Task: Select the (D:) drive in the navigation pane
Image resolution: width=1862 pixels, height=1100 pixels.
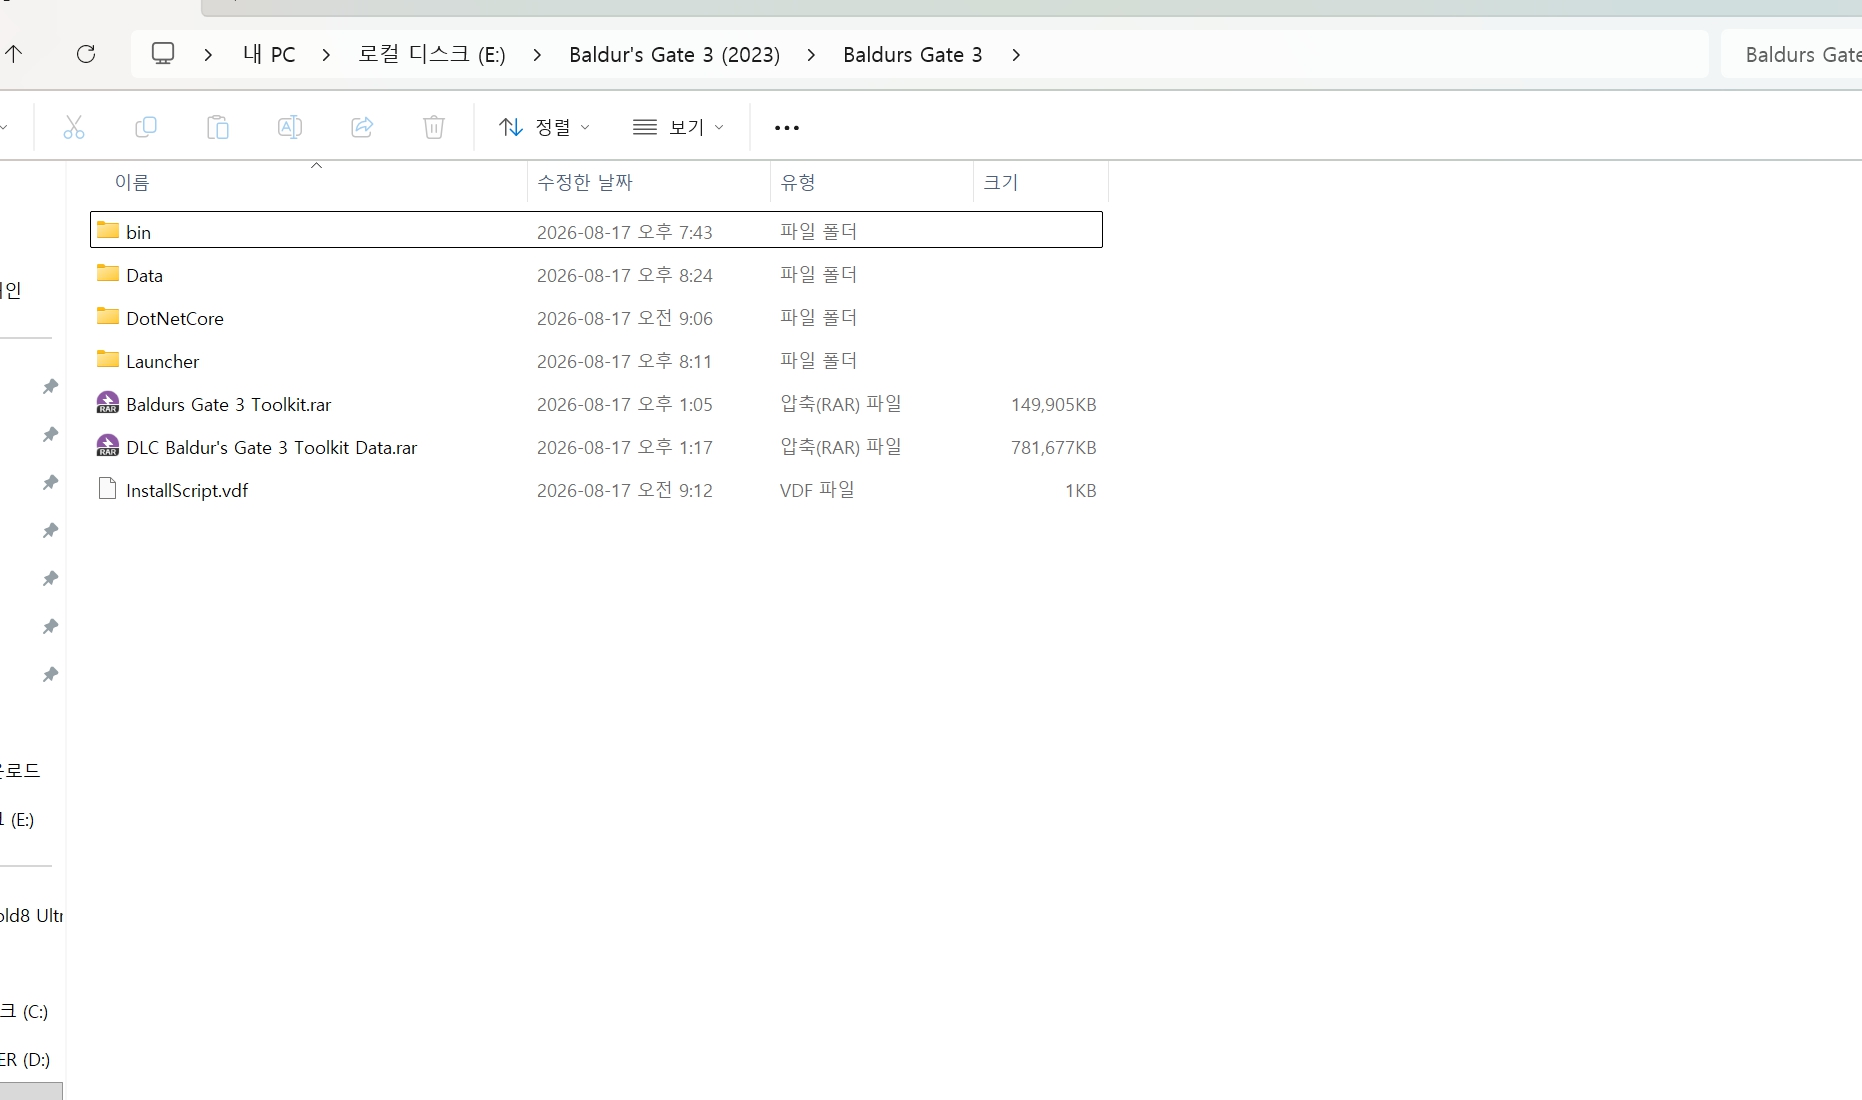Action: click(25, 1059)
